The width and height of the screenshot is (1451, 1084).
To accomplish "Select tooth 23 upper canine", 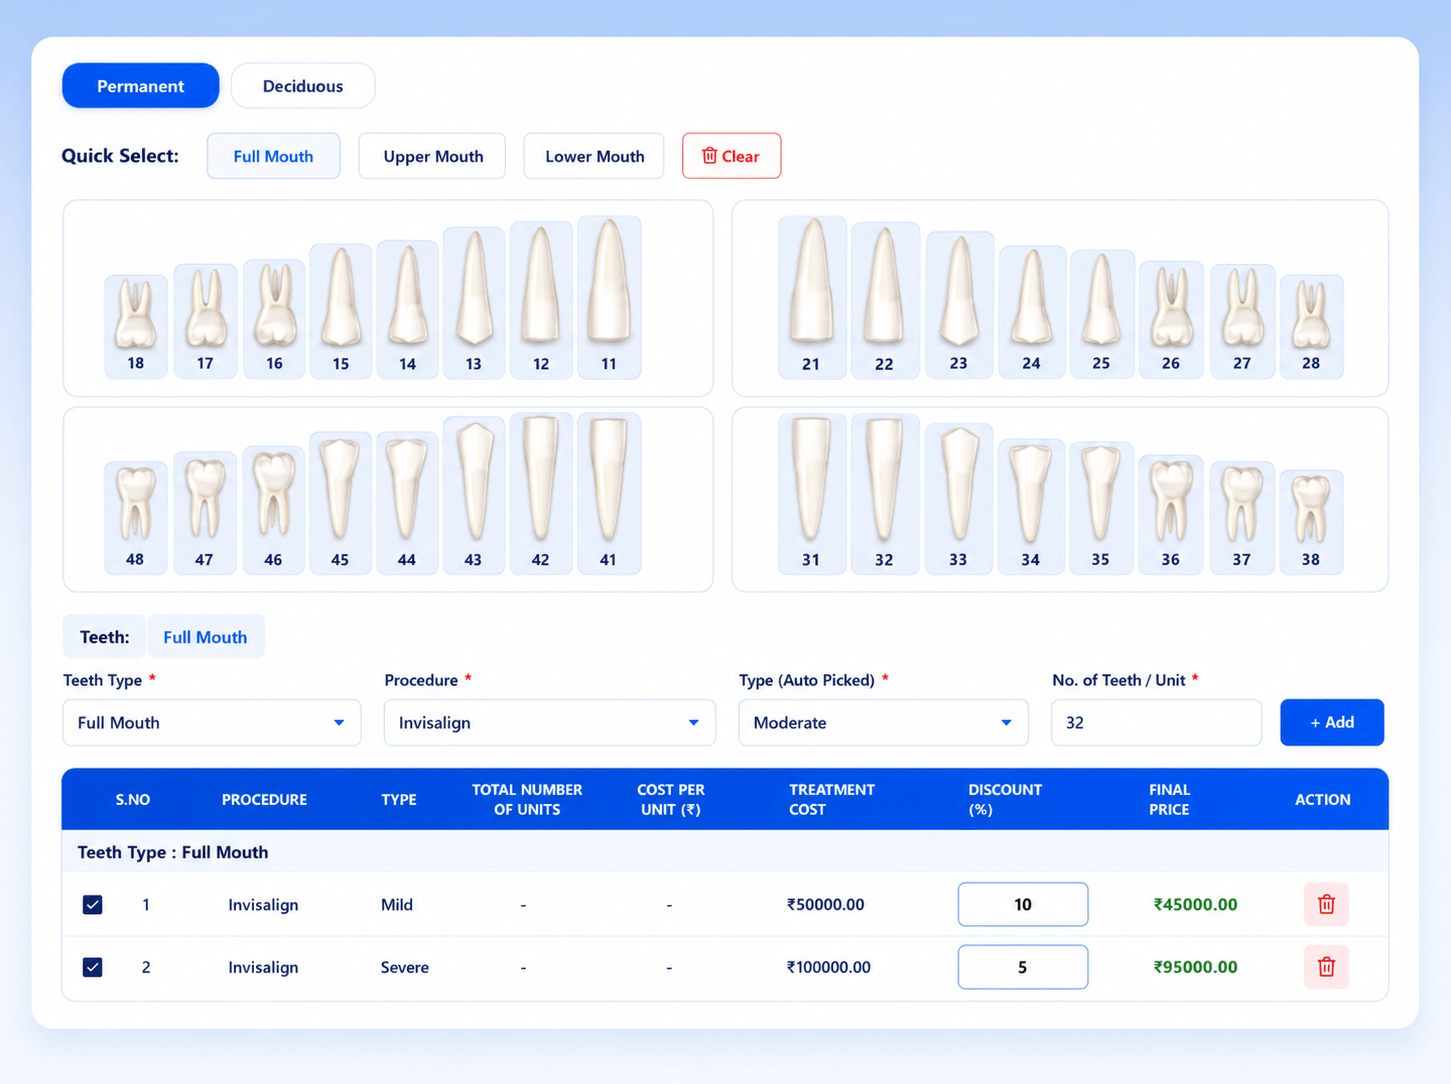I will coord(959,305).
